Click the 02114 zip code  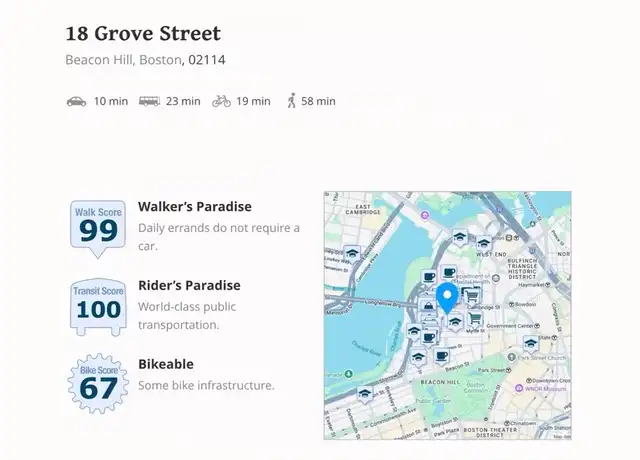(207, 60)
